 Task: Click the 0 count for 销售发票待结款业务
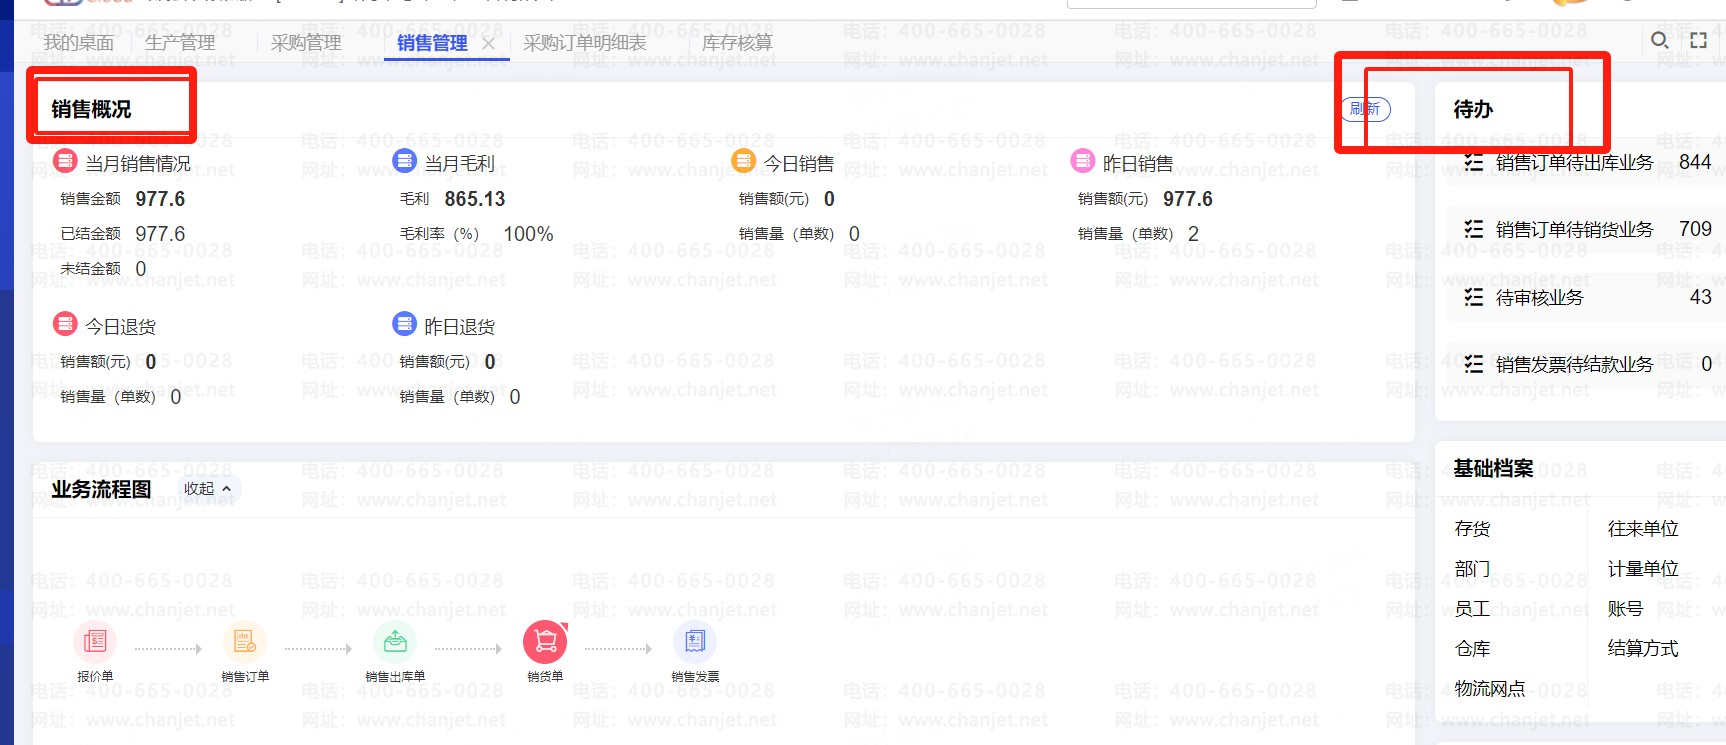[x=1706, y=364]
